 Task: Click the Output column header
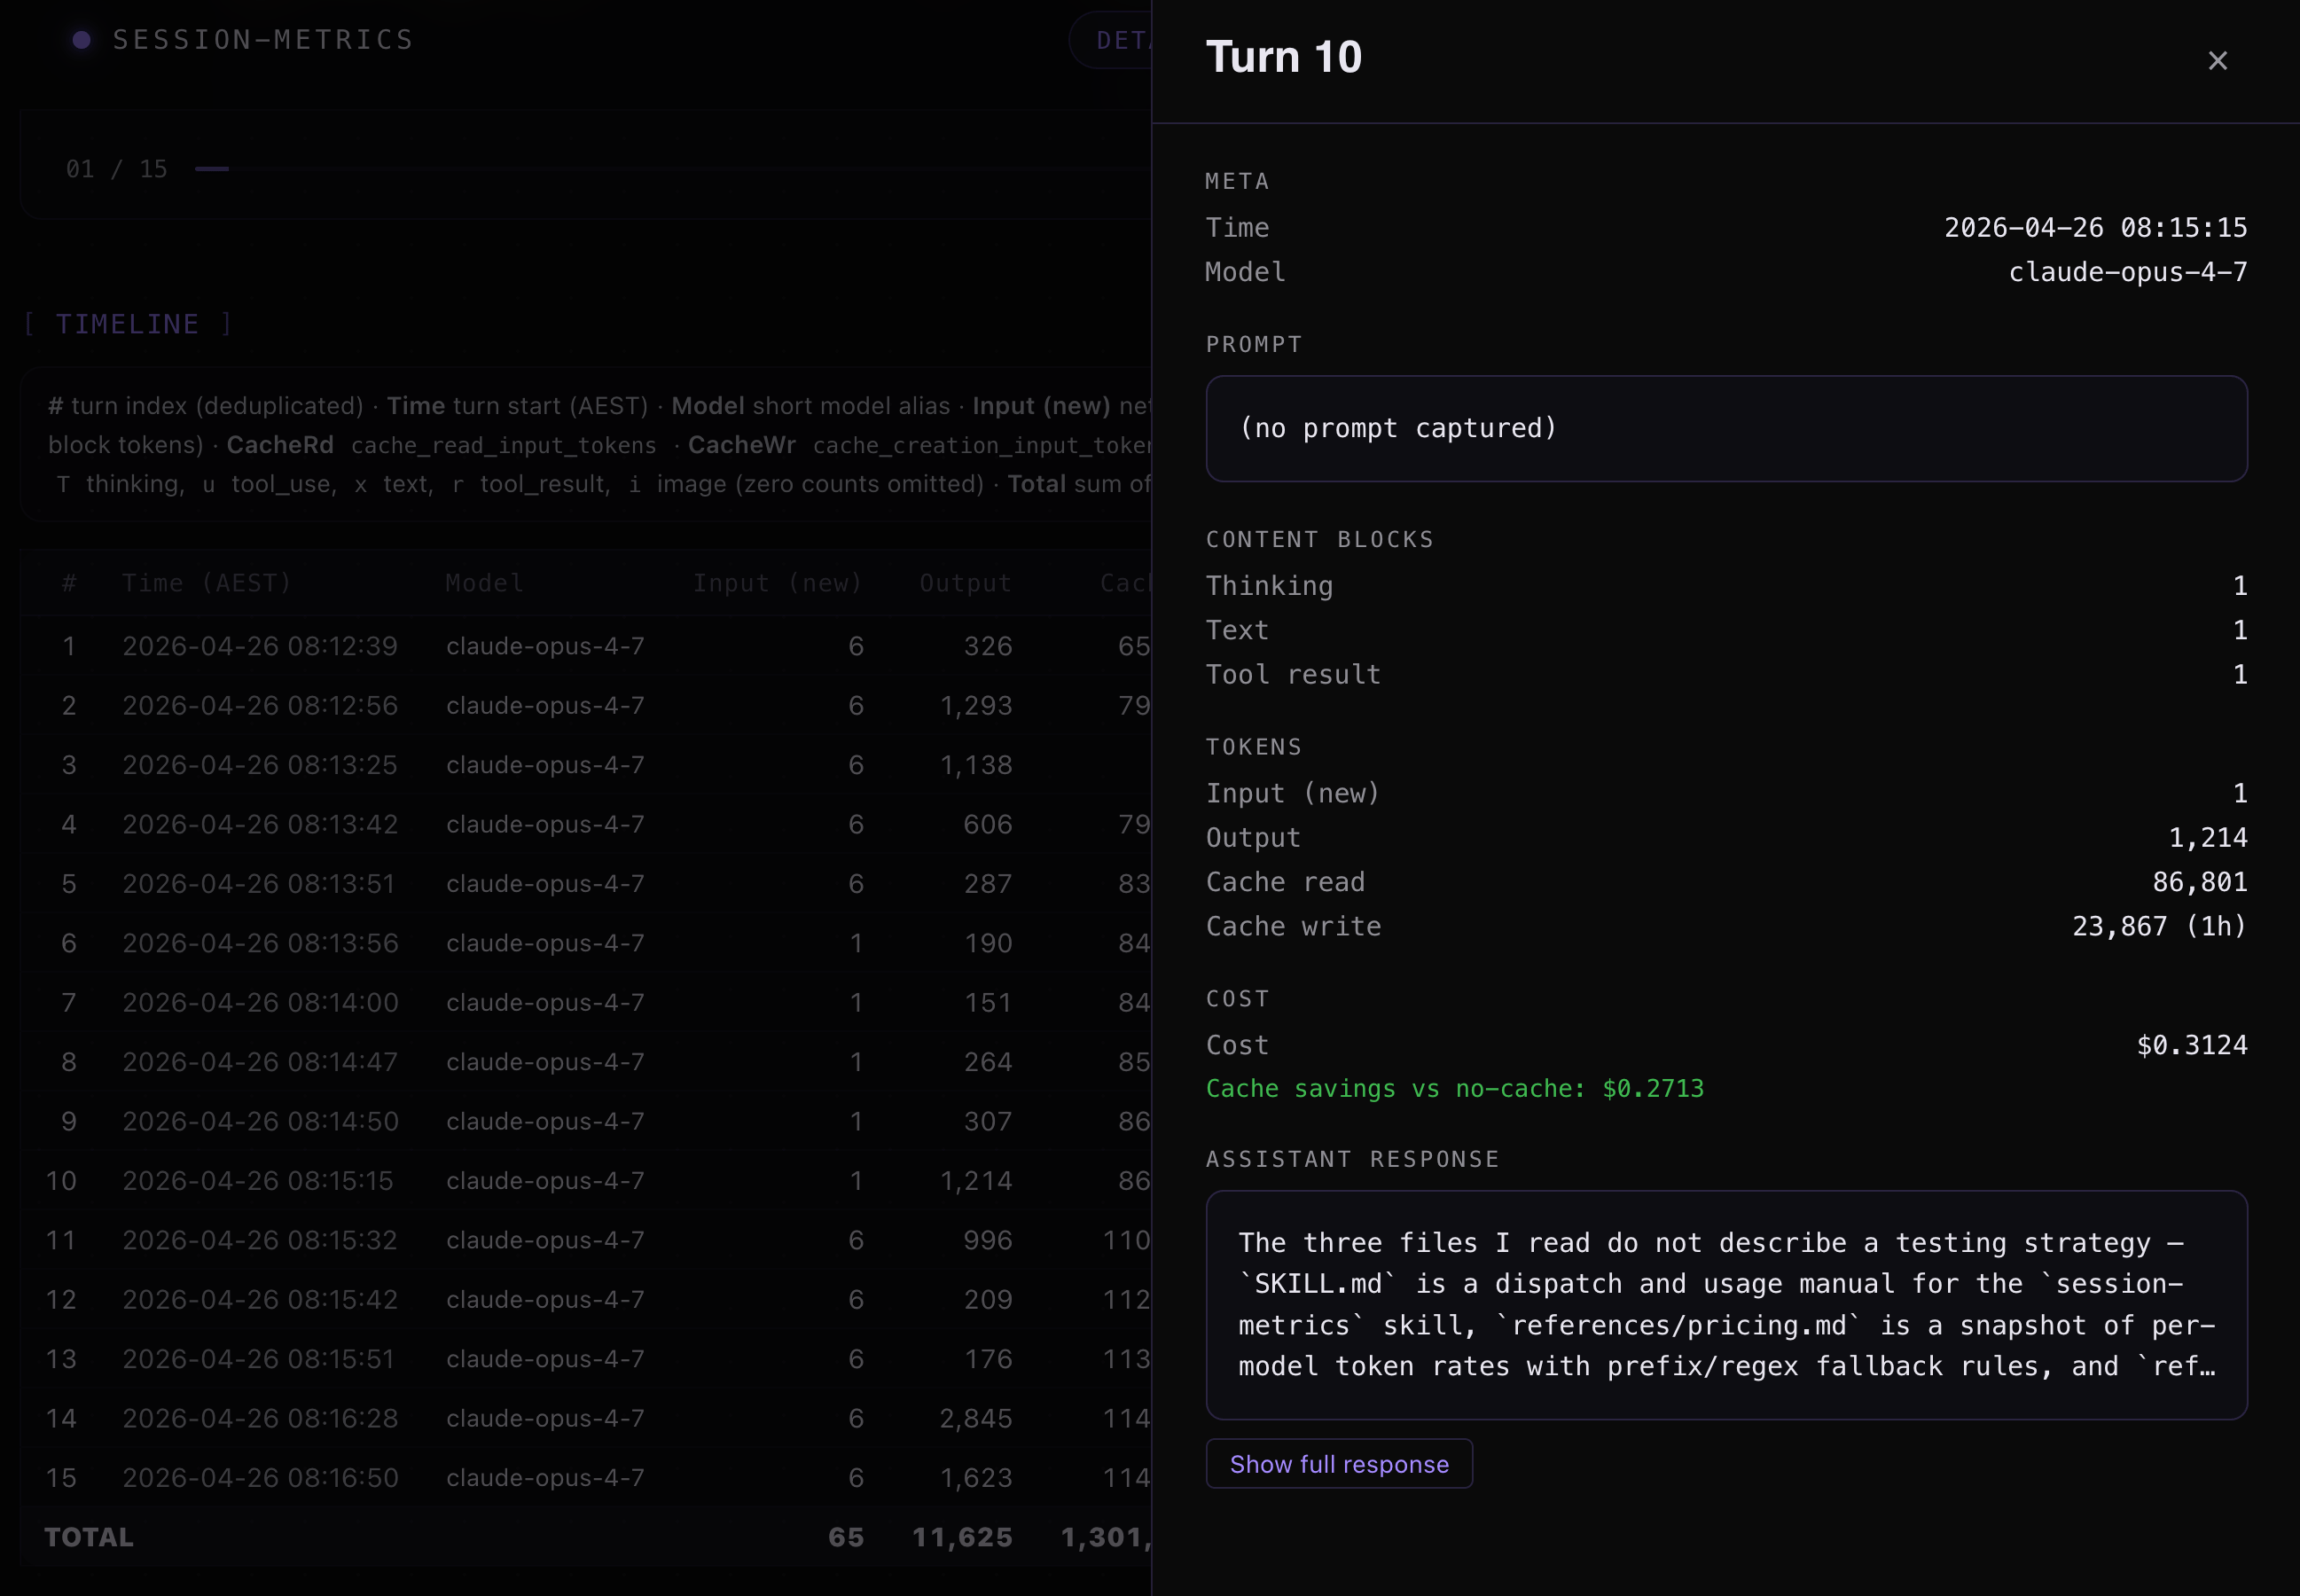pos(964,583)
